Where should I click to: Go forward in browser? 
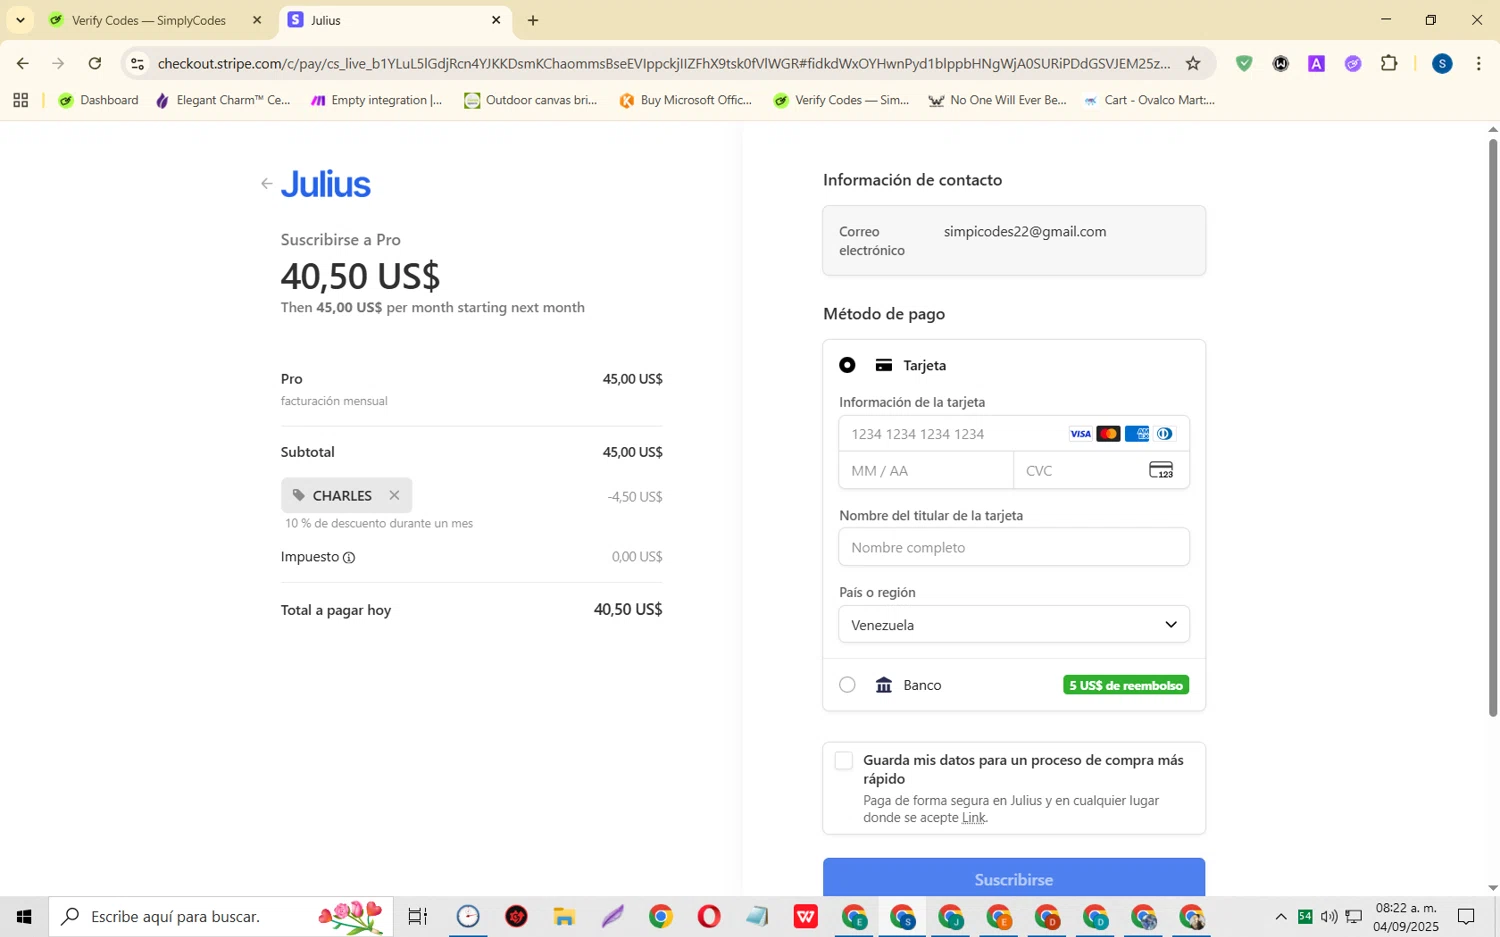(58, 64)
